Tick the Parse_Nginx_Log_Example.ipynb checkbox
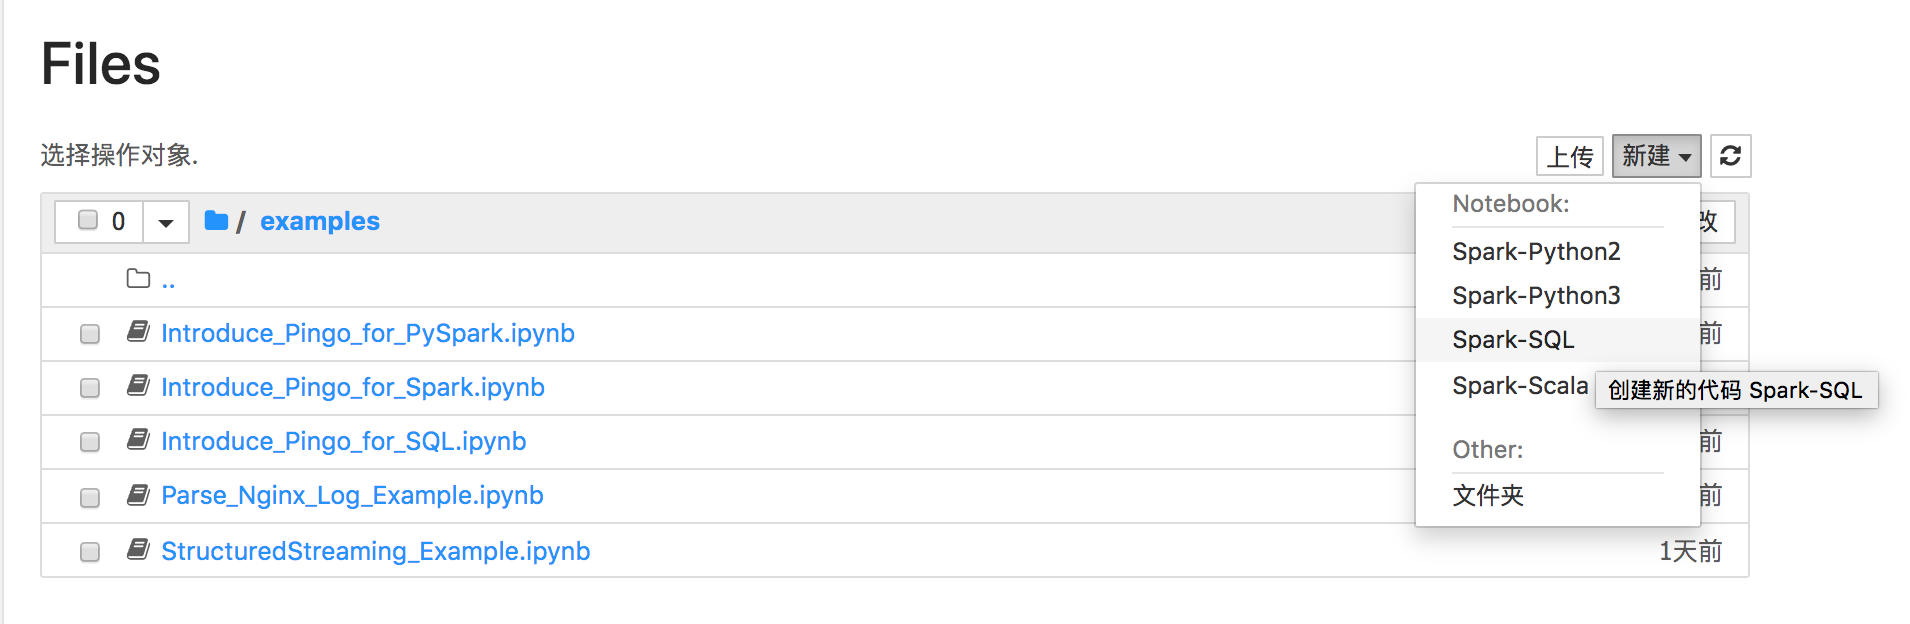The height and width of the screenshot is (624, 1910). (x=90, y=497)
